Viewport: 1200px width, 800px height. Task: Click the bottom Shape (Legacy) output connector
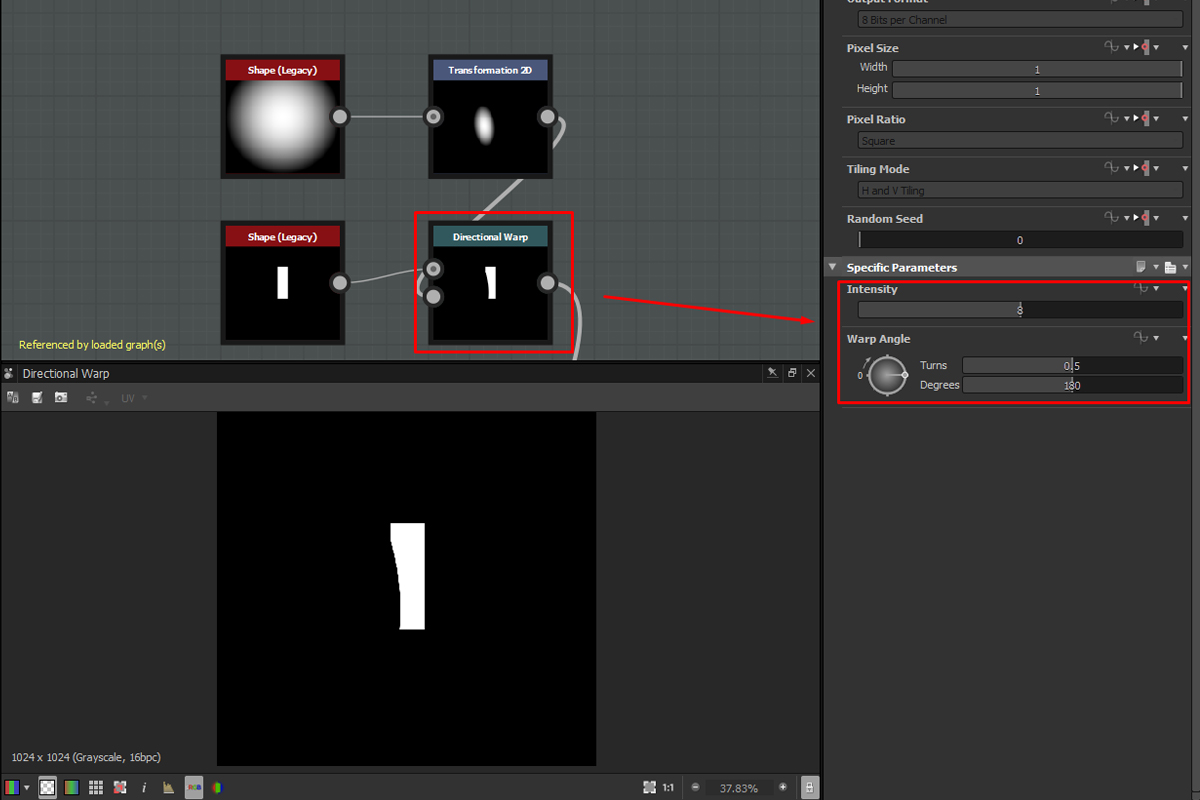(x=340, y=283)
